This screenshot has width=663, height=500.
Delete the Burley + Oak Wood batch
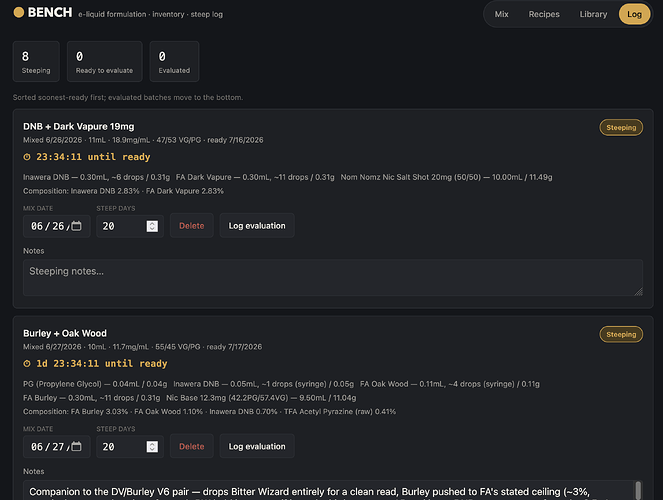pos(192,446)
